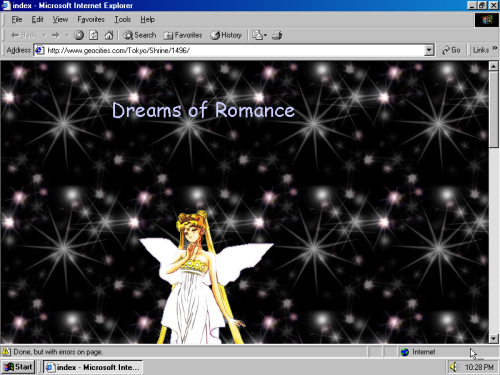Refresh the current page
500x375 pixels.
coord(94,35)
